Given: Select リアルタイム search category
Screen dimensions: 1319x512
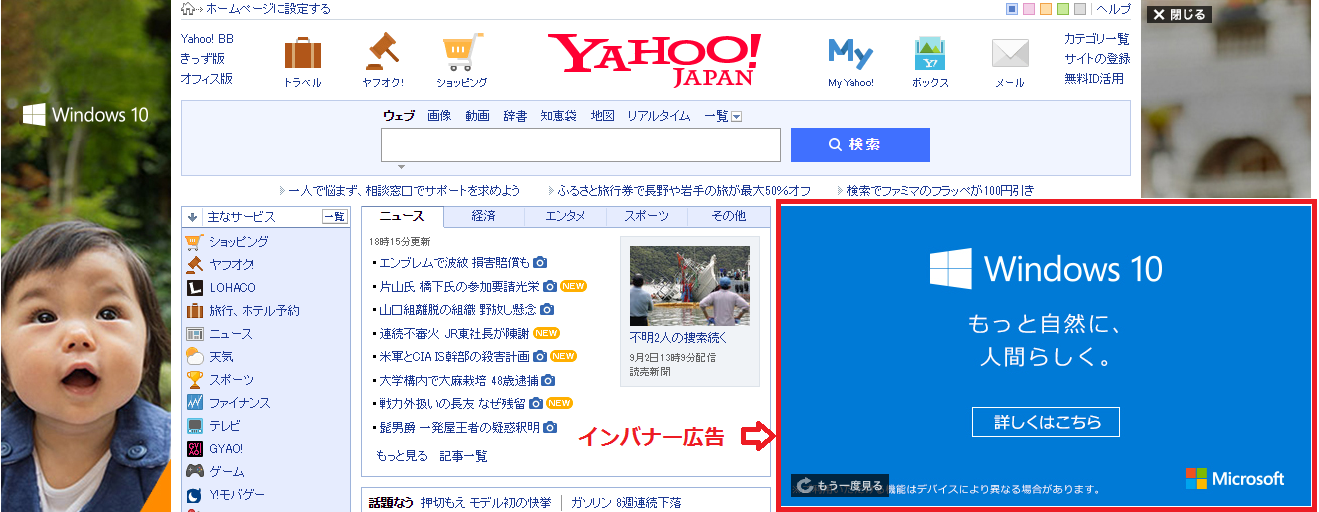Looking at the screenshot, I should coord(658,116).
